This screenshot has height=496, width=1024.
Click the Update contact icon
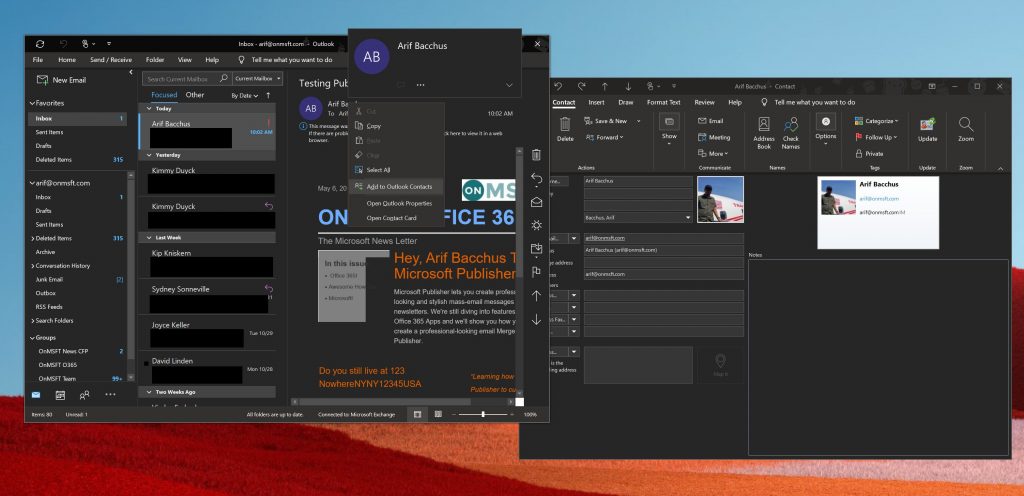coord(927,129)
